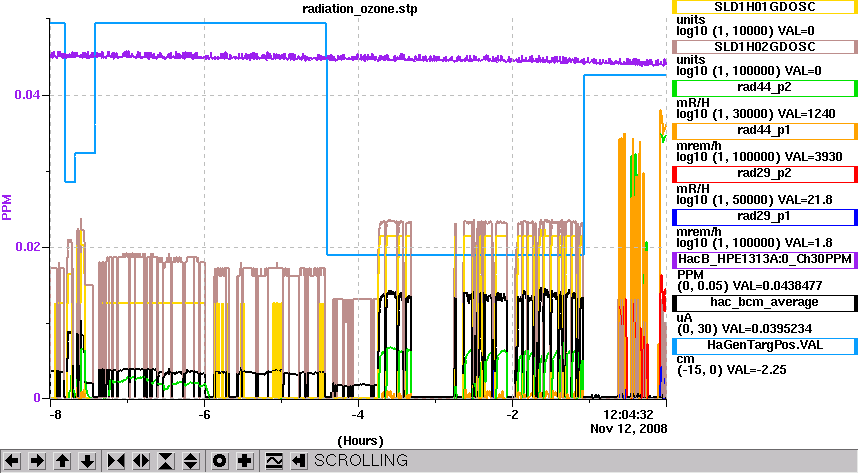
Task: Select the HacB_HPE1313A:0_Ch30PPM legend entry
Action: point(764,259)
